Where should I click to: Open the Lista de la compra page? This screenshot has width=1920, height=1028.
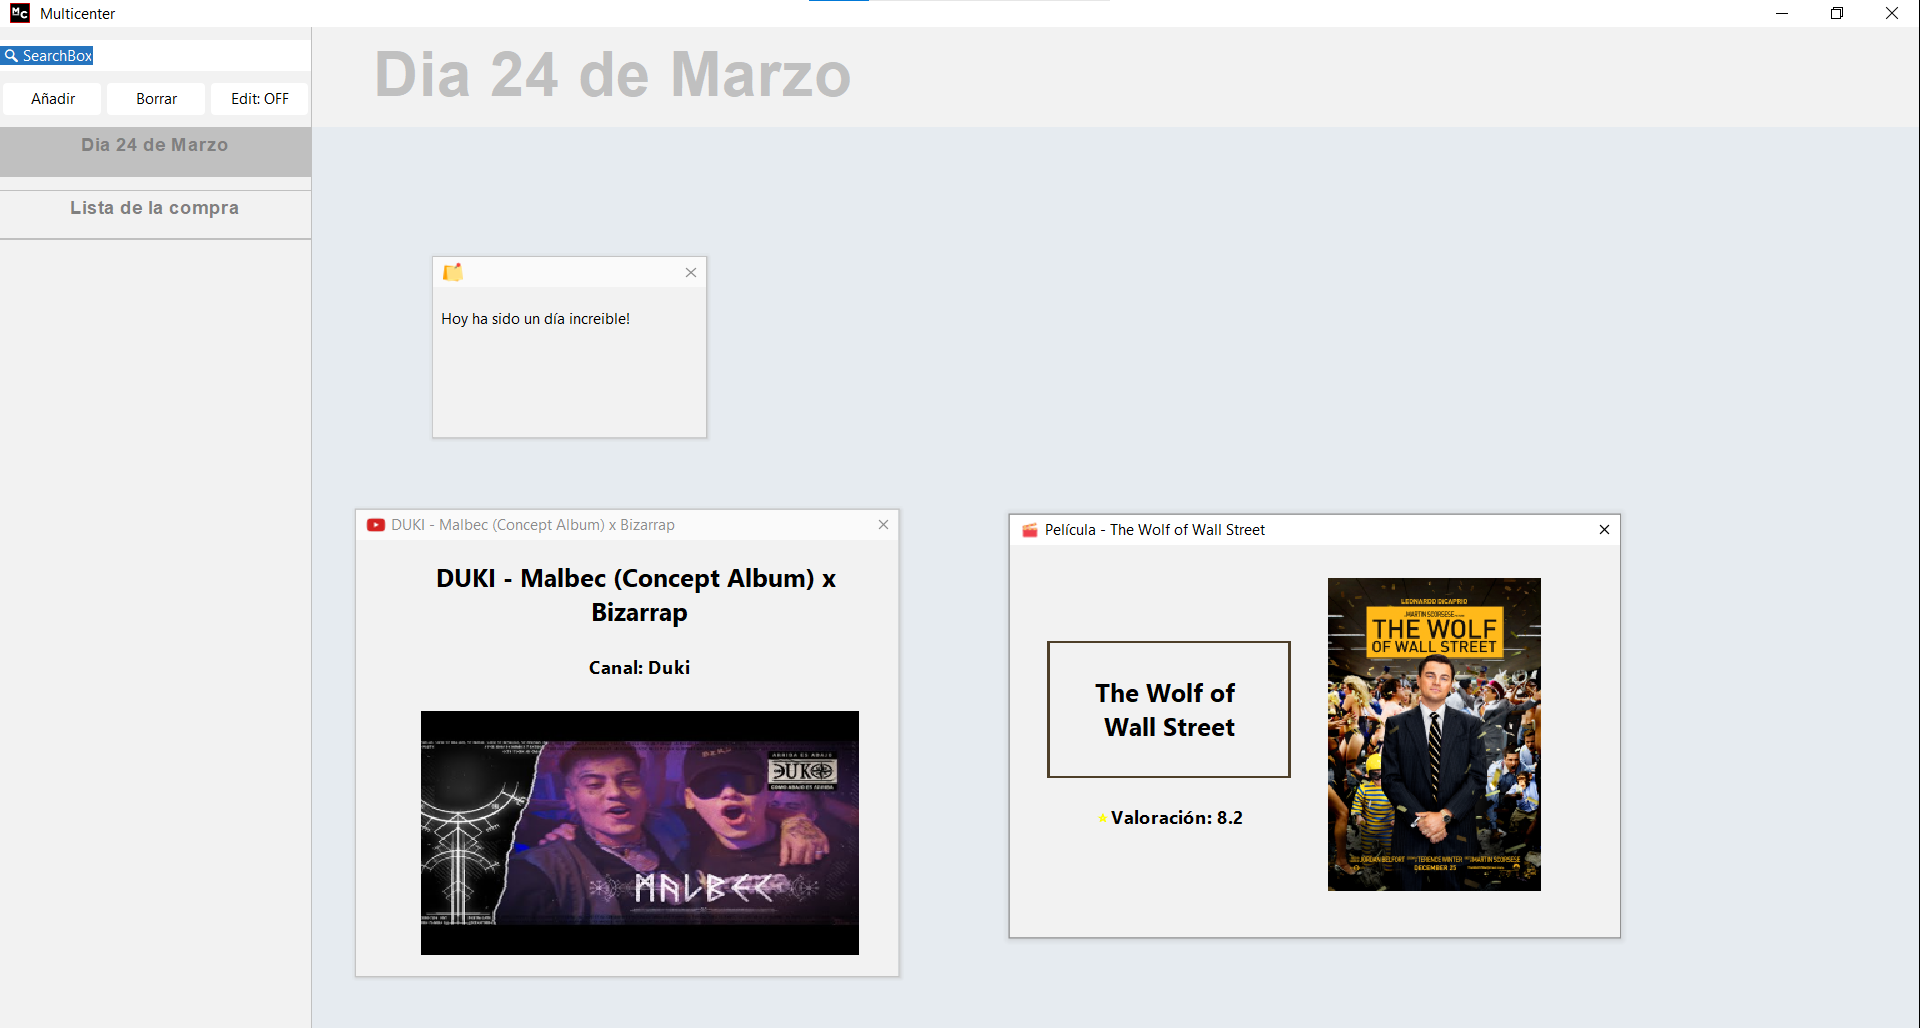pyautogui.click(x=155, y=209)
